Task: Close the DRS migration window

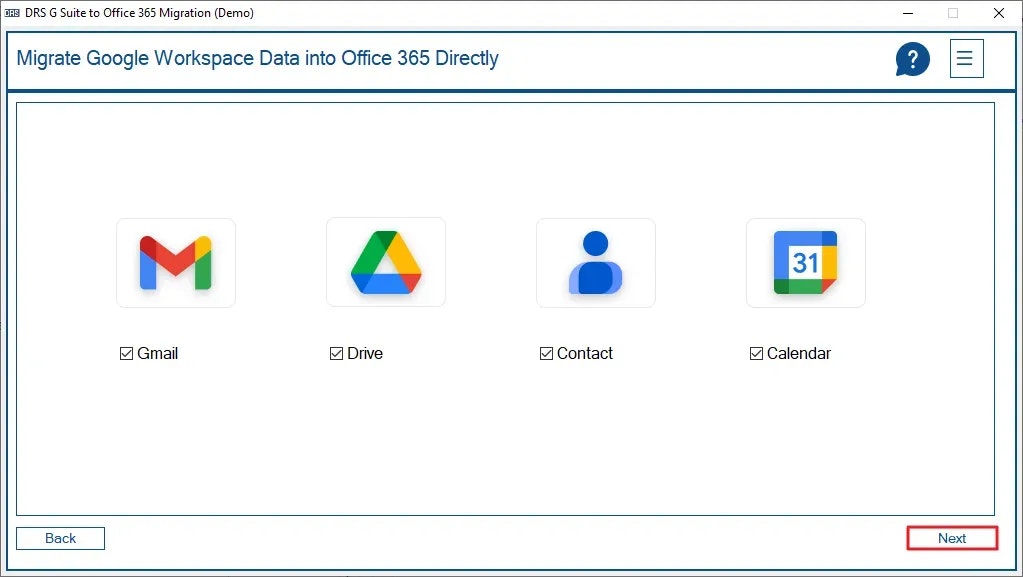Action: tap(998, 13)
